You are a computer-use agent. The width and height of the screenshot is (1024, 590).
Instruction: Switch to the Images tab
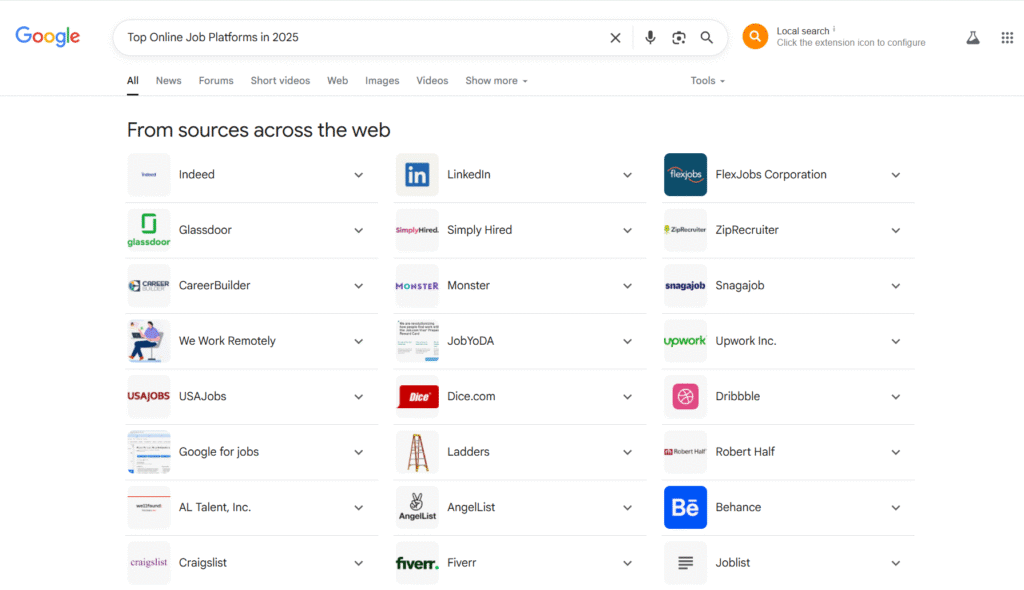tap(382, 80)
